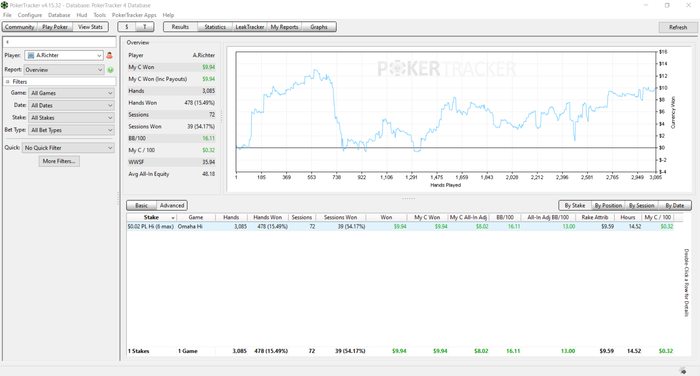This screenshot has height=376, width=700.
Task: Sort by the Won column header
Action: 387,217
